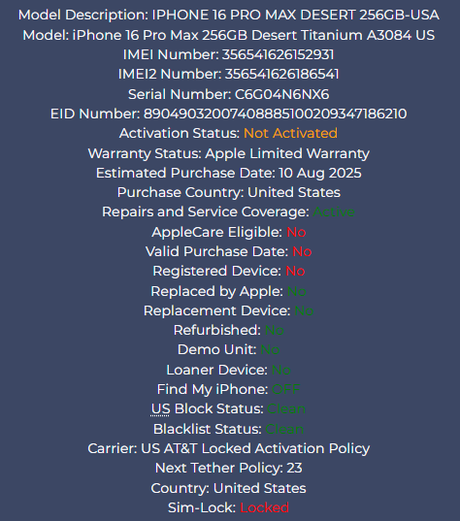Click the Blacklist Status Clean value
The height and width of the screenshot is (521, 460).
(284, 429)
